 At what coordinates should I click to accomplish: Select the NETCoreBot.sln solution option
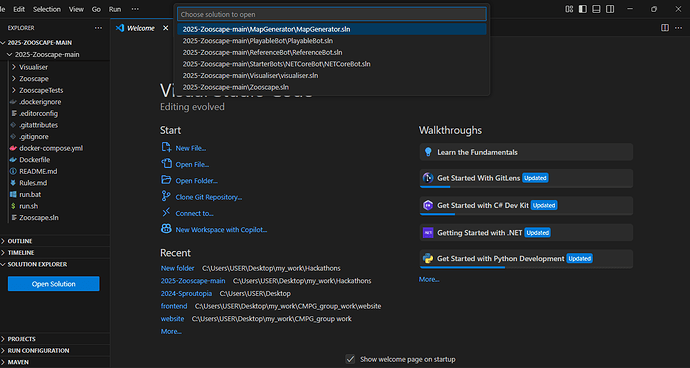pyautogui.click(x=332, y=64)
